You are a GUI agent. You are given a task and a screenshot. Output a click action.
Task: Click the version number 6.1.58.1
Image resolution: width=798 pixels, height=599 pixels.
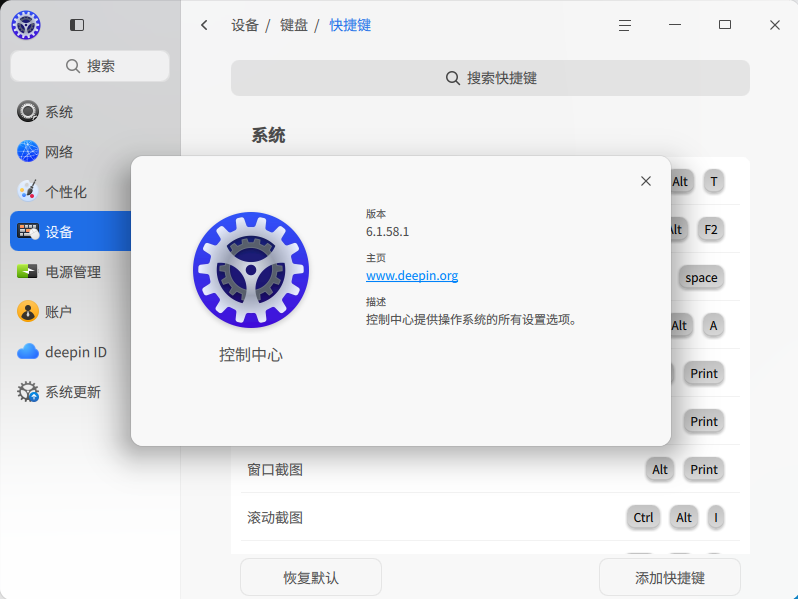point(387,232)
